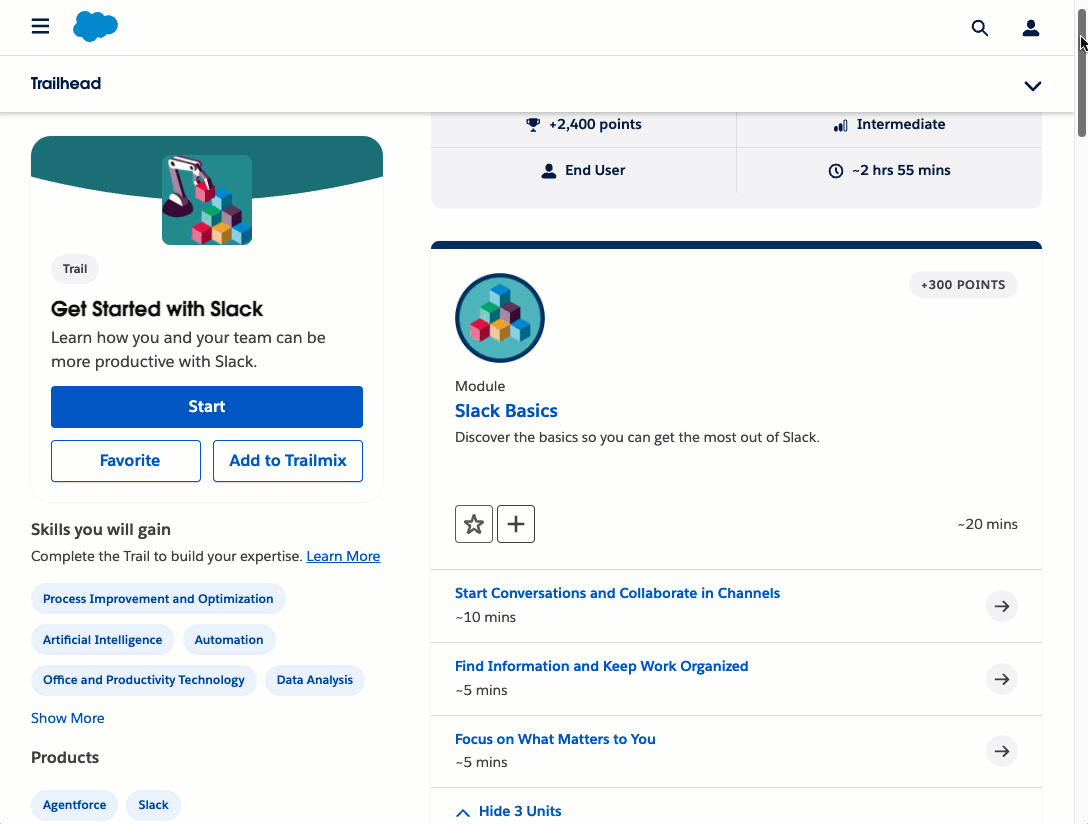1088x824 pixels.
Task: Open the user profile icon
Action: [1030, 28]
